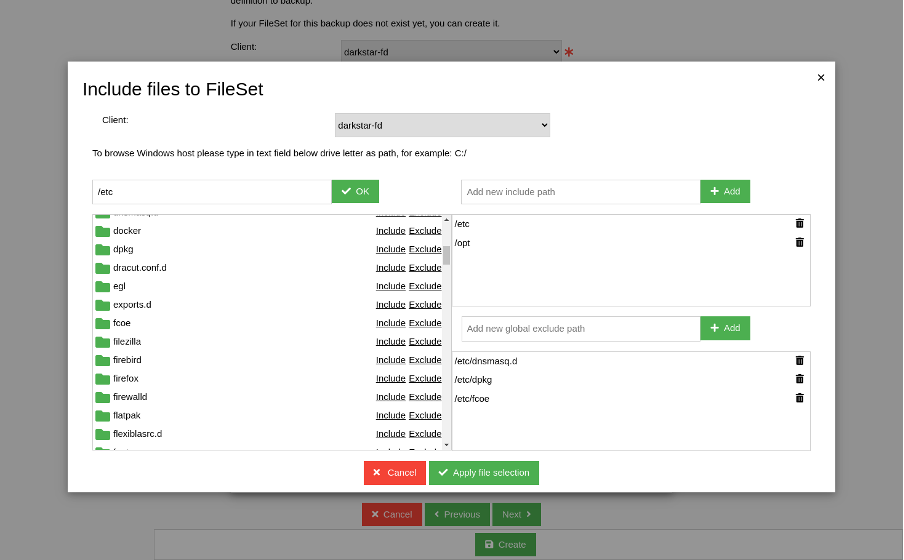Click Include link for filezilla

click(390, 342)
